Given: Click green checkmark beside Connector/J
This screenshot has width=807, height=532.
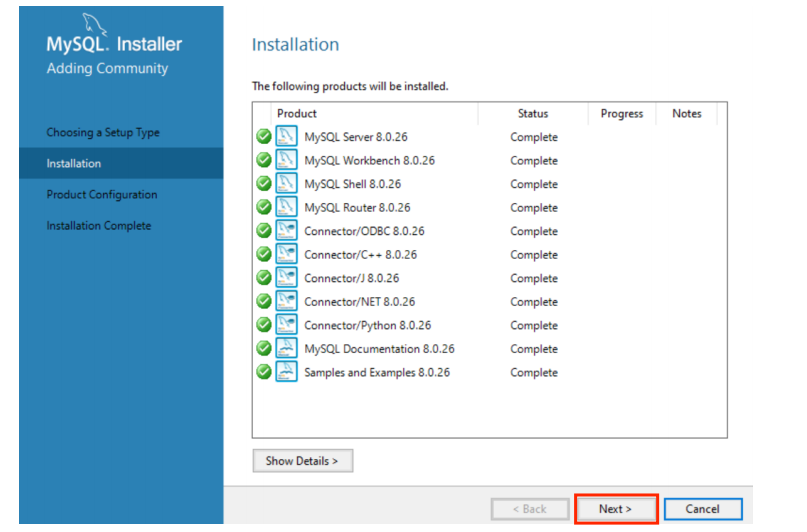Looking at the screenshot, I should coord(264,278).
